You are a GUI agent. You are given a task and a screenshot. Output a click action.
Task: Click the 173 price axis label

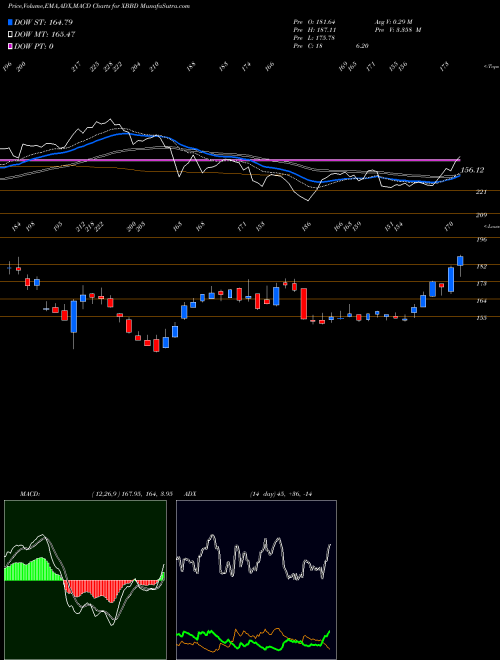tap(481, 284)
